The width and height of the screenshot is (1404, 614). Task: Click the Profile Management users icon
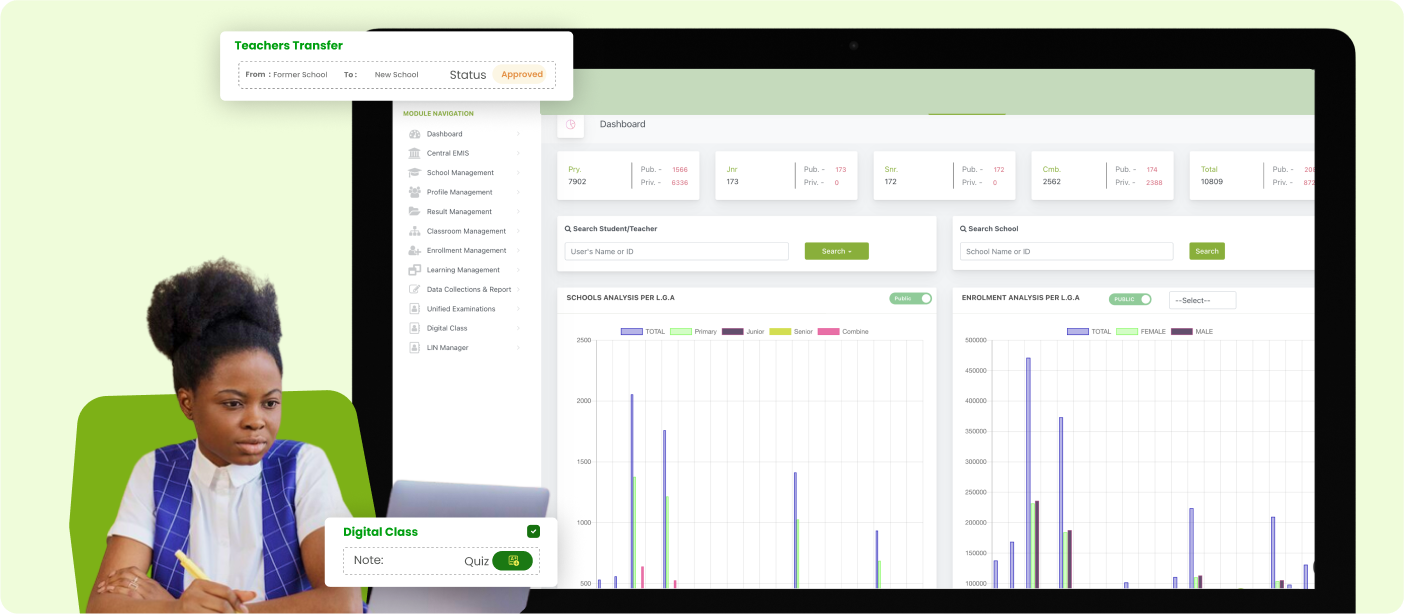414,192
